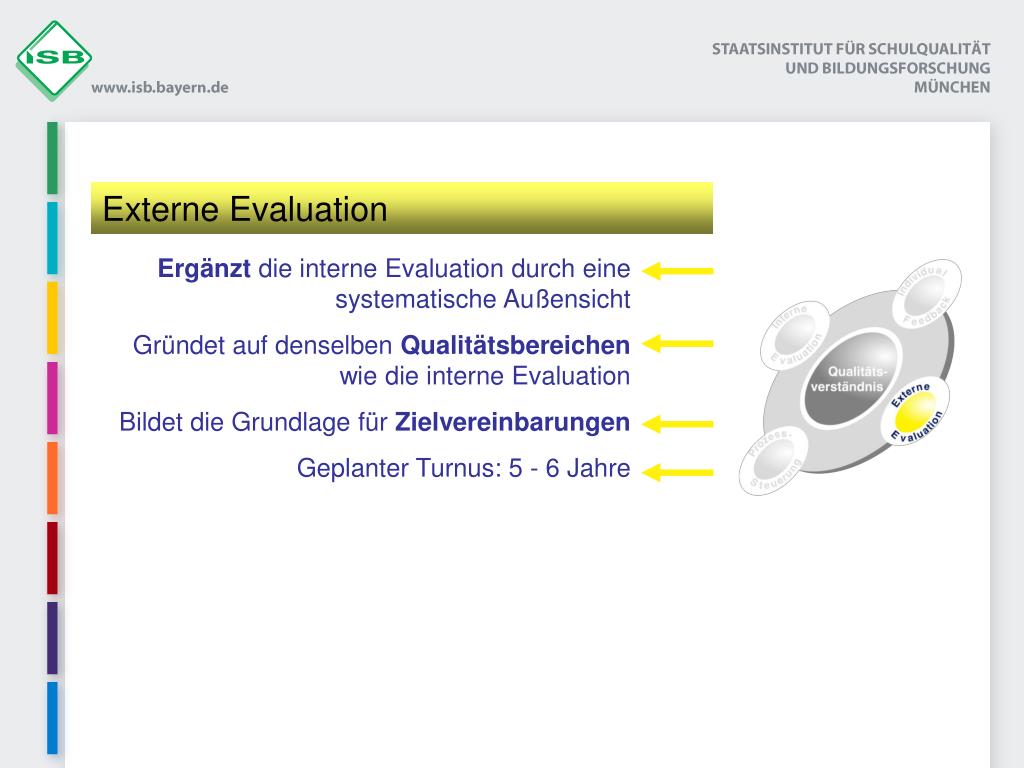Click the text systematische Außensicht

click(x=483, y=299)
